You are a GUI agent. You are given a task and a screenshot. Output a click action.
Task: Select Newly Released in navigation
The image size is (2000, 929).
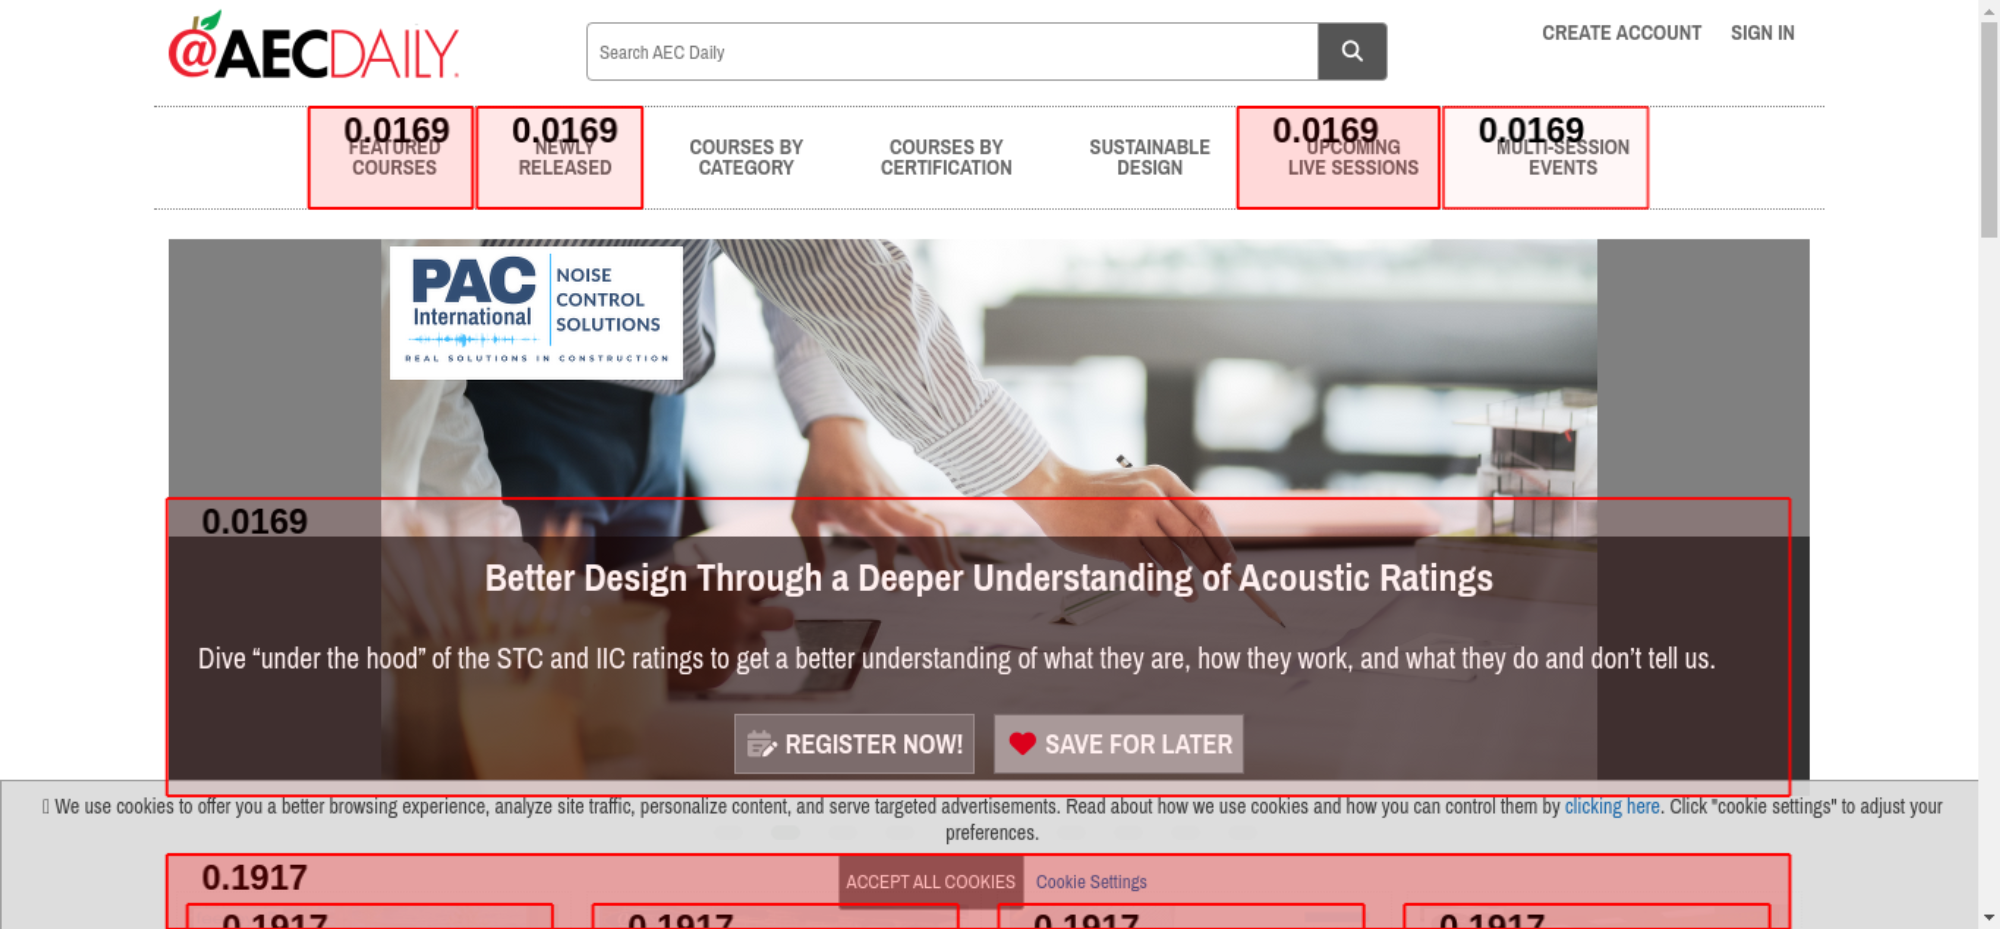(x=564, y=158)
